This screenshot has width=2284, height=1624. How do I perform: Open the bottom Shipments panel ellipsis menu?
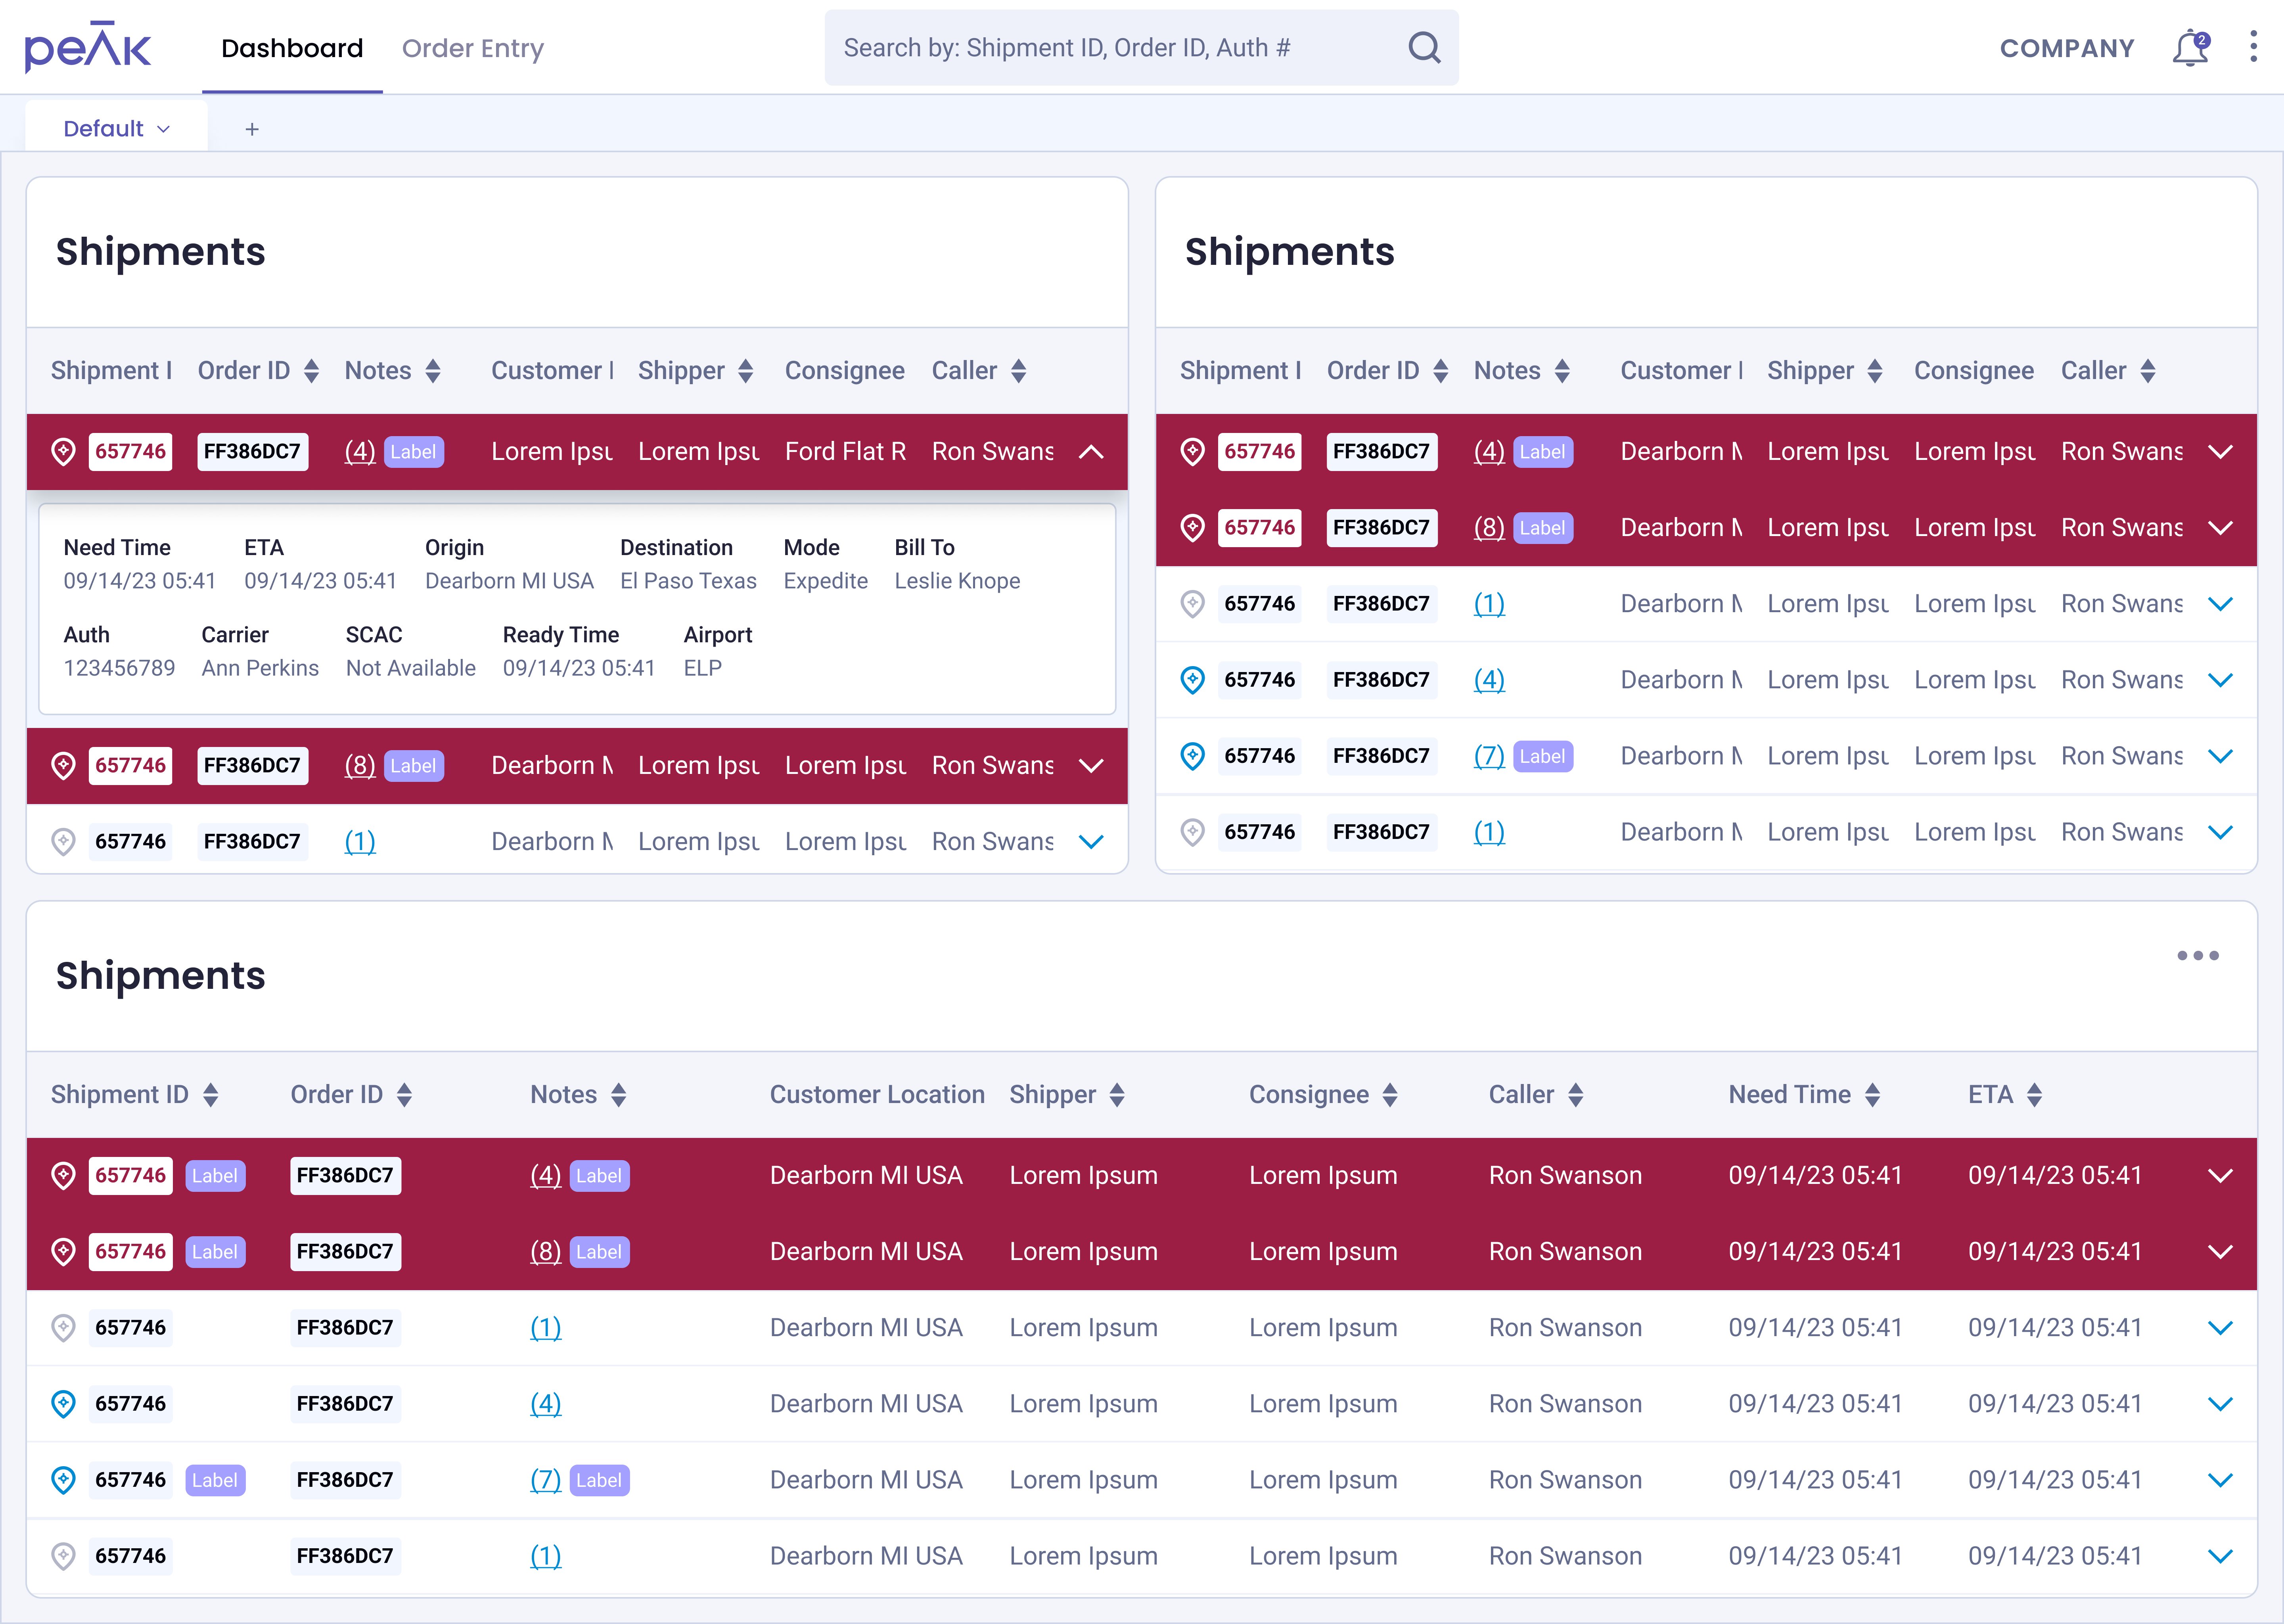point(2197,955)
